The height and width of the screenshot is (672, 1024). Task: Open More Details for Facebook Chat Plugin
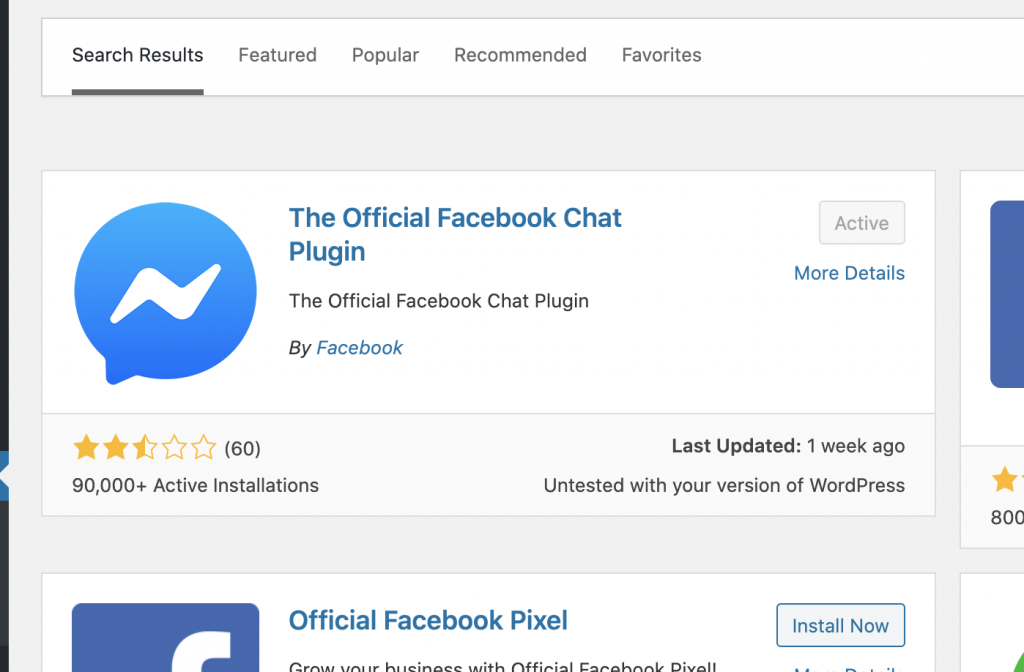[x=849, y=273]
